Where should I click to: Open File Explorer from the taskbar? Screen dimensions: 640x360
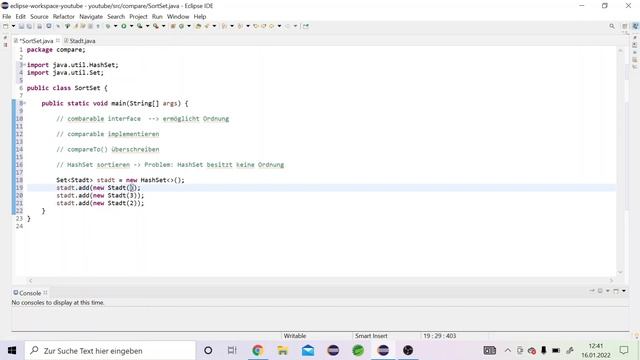coord(282,351)
